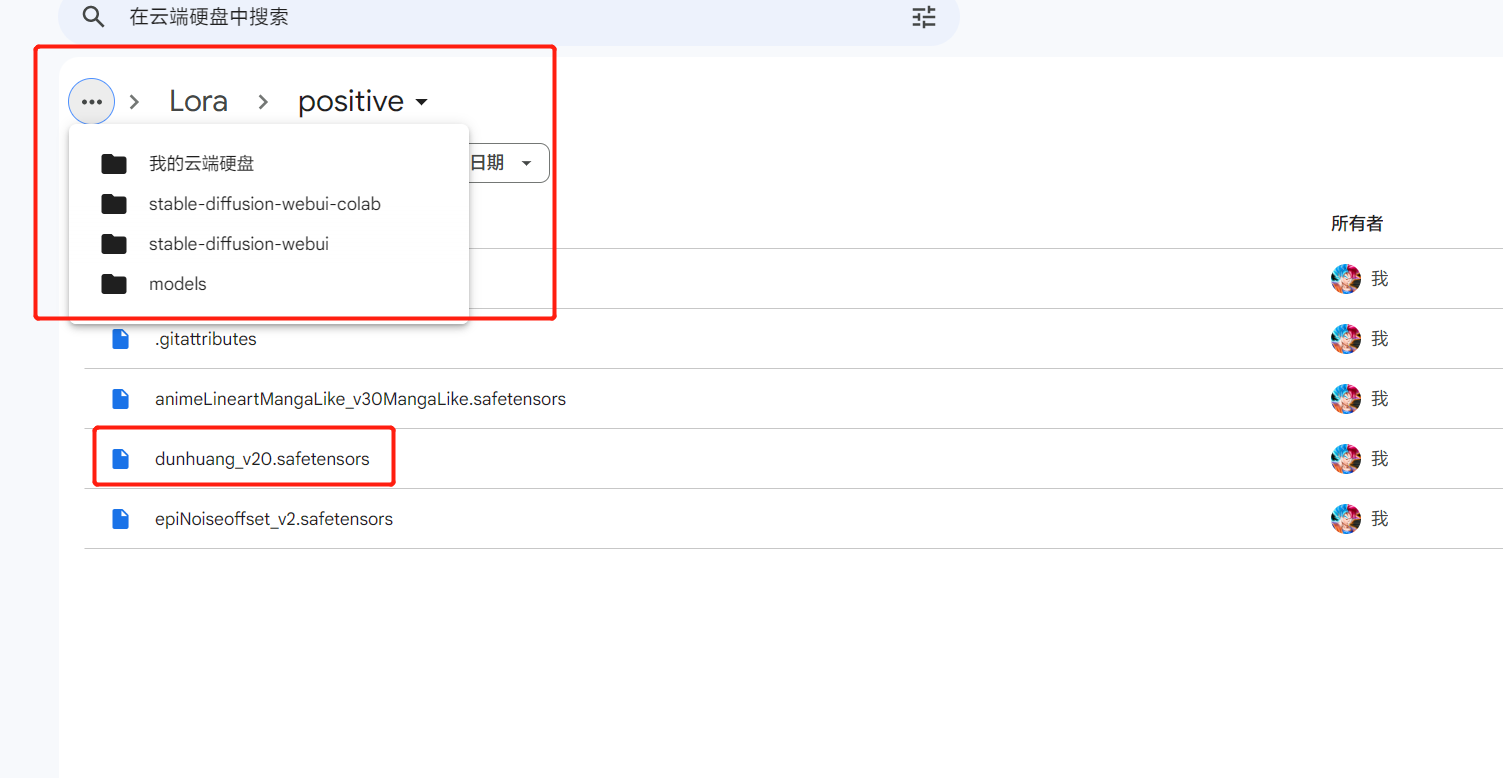This screenshot has height=778, width=1503.
Task: Select stable-diffusion-webui-colab from the breadcrumb menu
Action: pos(264,204)
